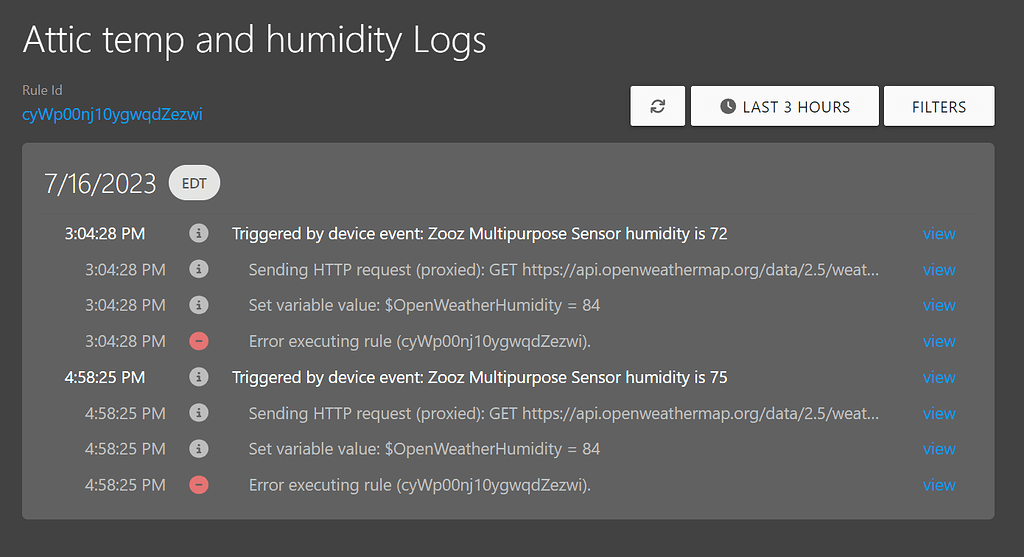This screenshot has height=557, width=1024.
Task: View the 3:04:28 error executing rule entry
Action: pyautogui.click(x=938, y=341)
